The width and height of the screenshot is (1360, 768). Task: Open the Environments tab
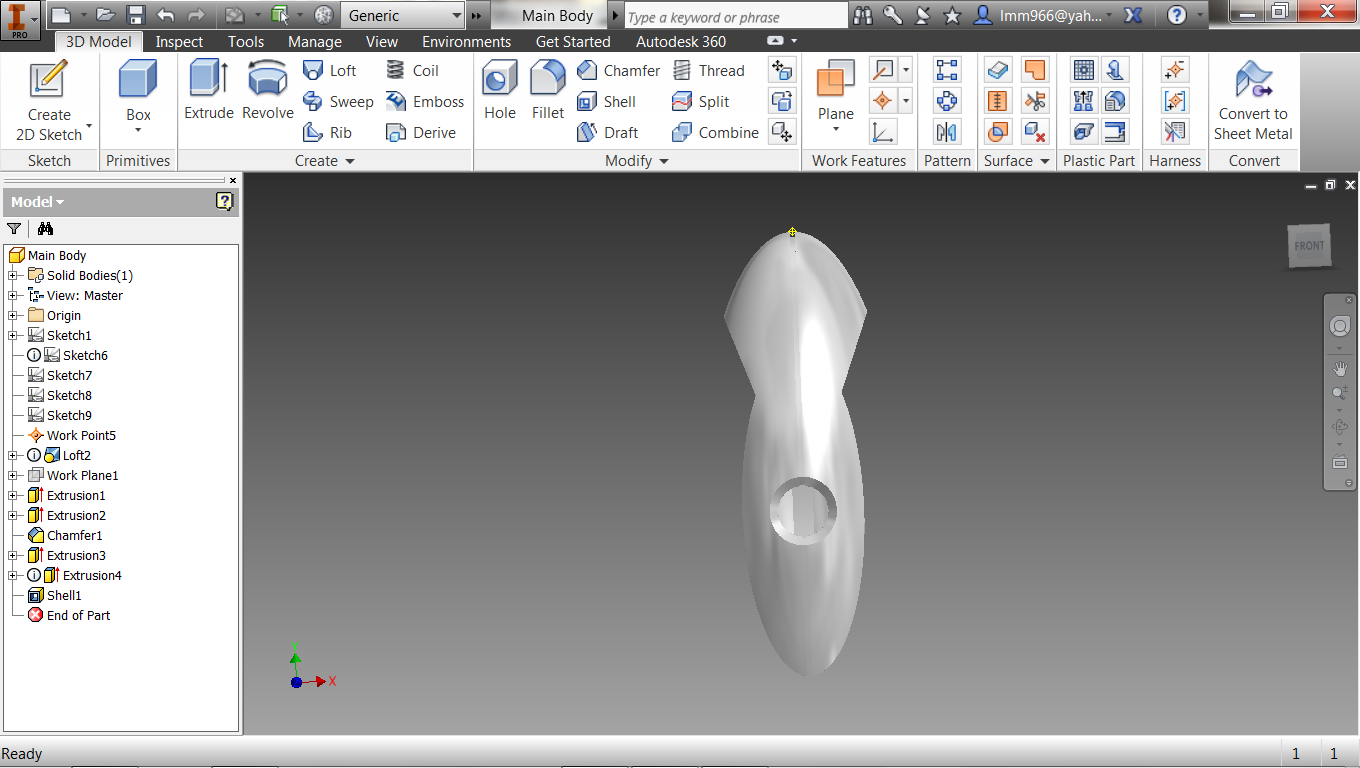(x=466, y=41)
